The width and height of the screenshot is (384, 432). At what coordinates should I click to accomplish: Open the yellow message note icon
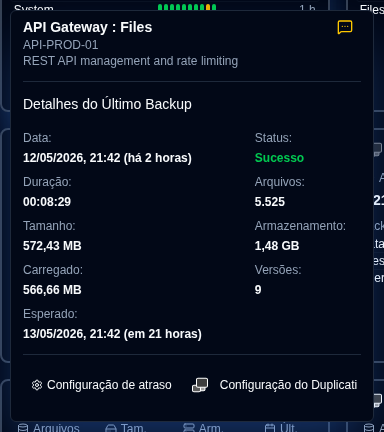coord(345,27)
